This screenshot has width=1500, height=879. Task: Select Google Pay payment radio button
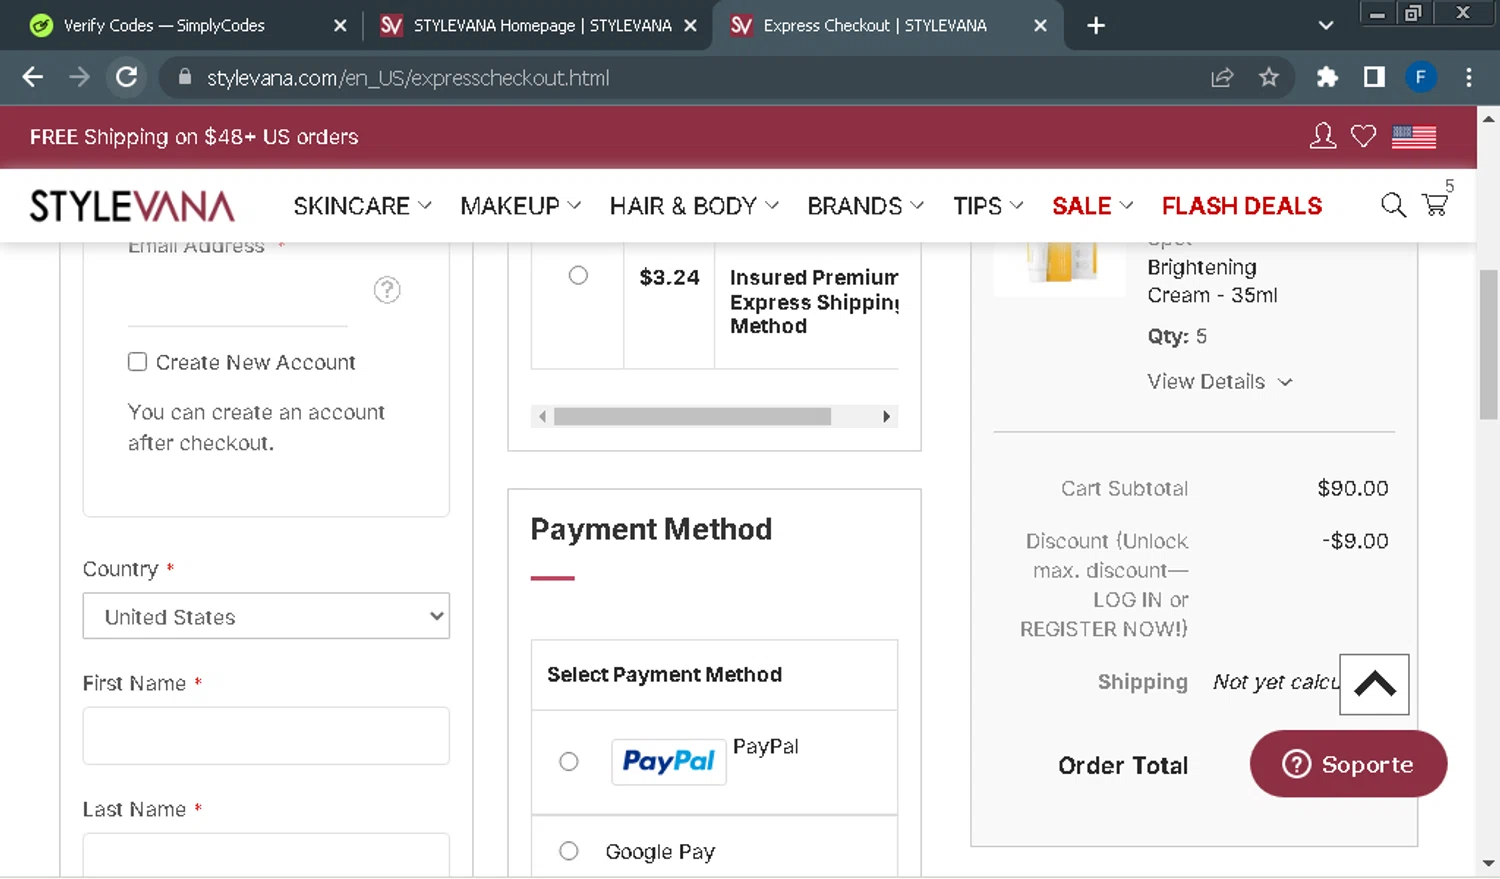click(569, 851)
